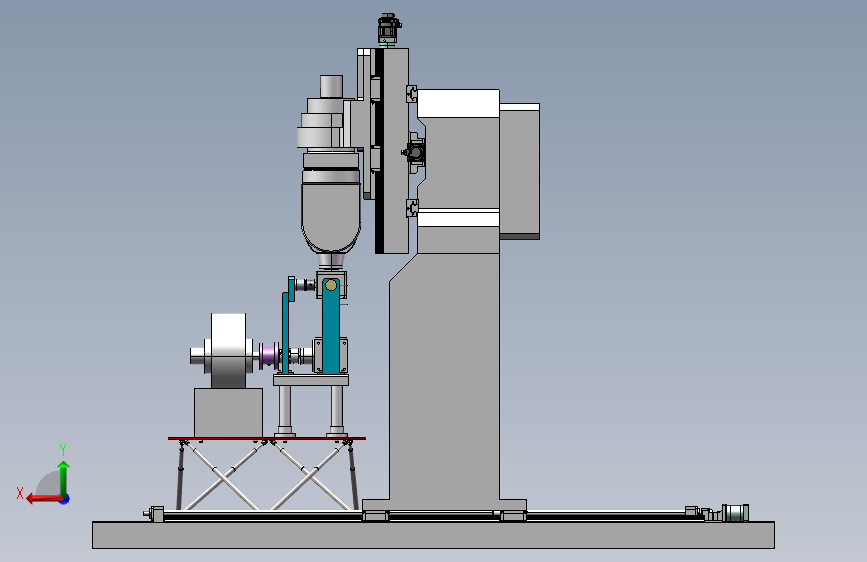Screen dimensions: 867x562
Task: Select the left end bearing block of the rail
Action: [156, 513]
